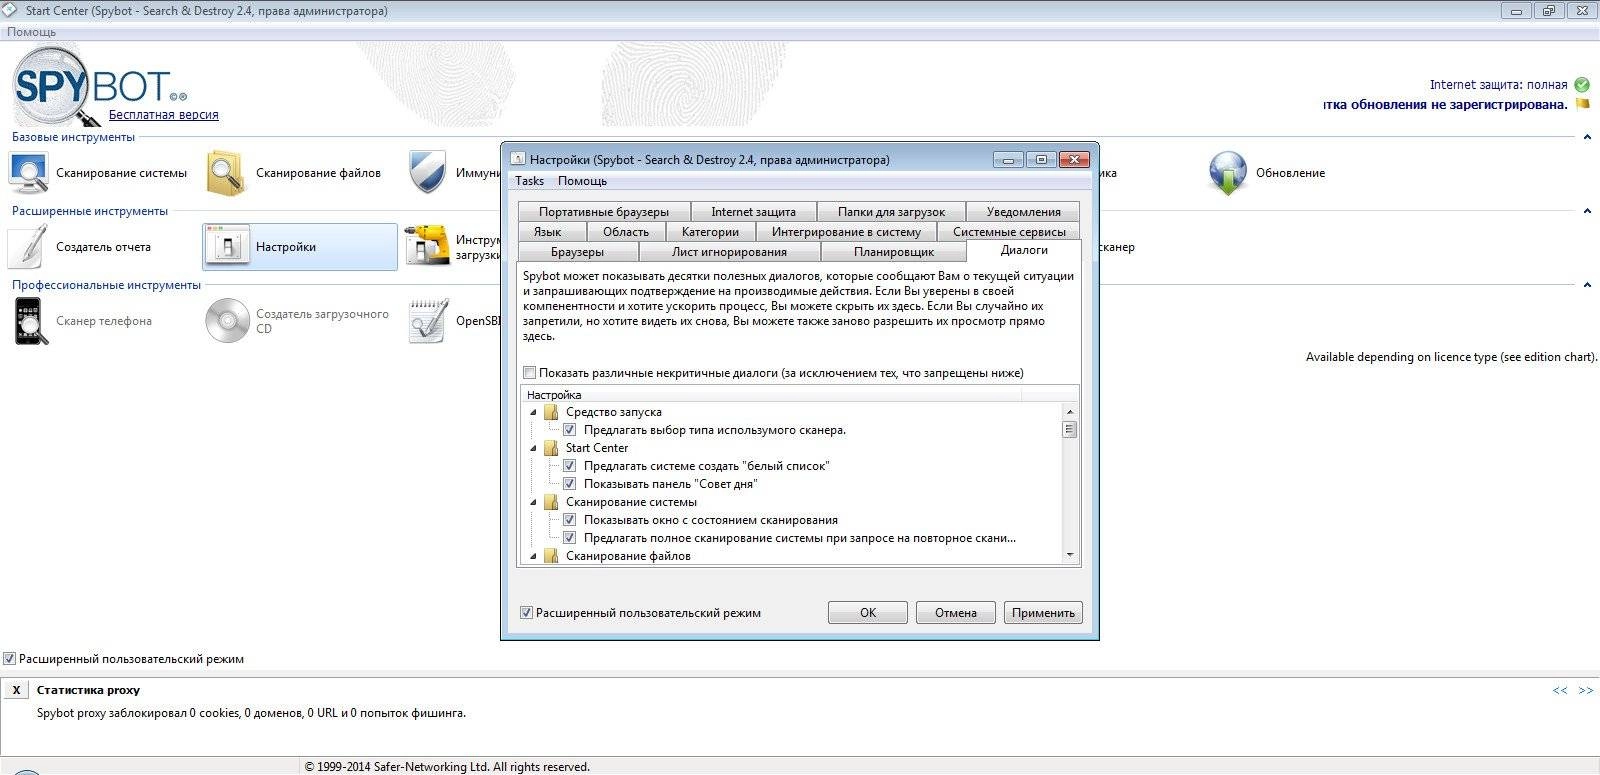Collapse Сканирование файлов tree node

pyautogui.click(x=533, y=556)
